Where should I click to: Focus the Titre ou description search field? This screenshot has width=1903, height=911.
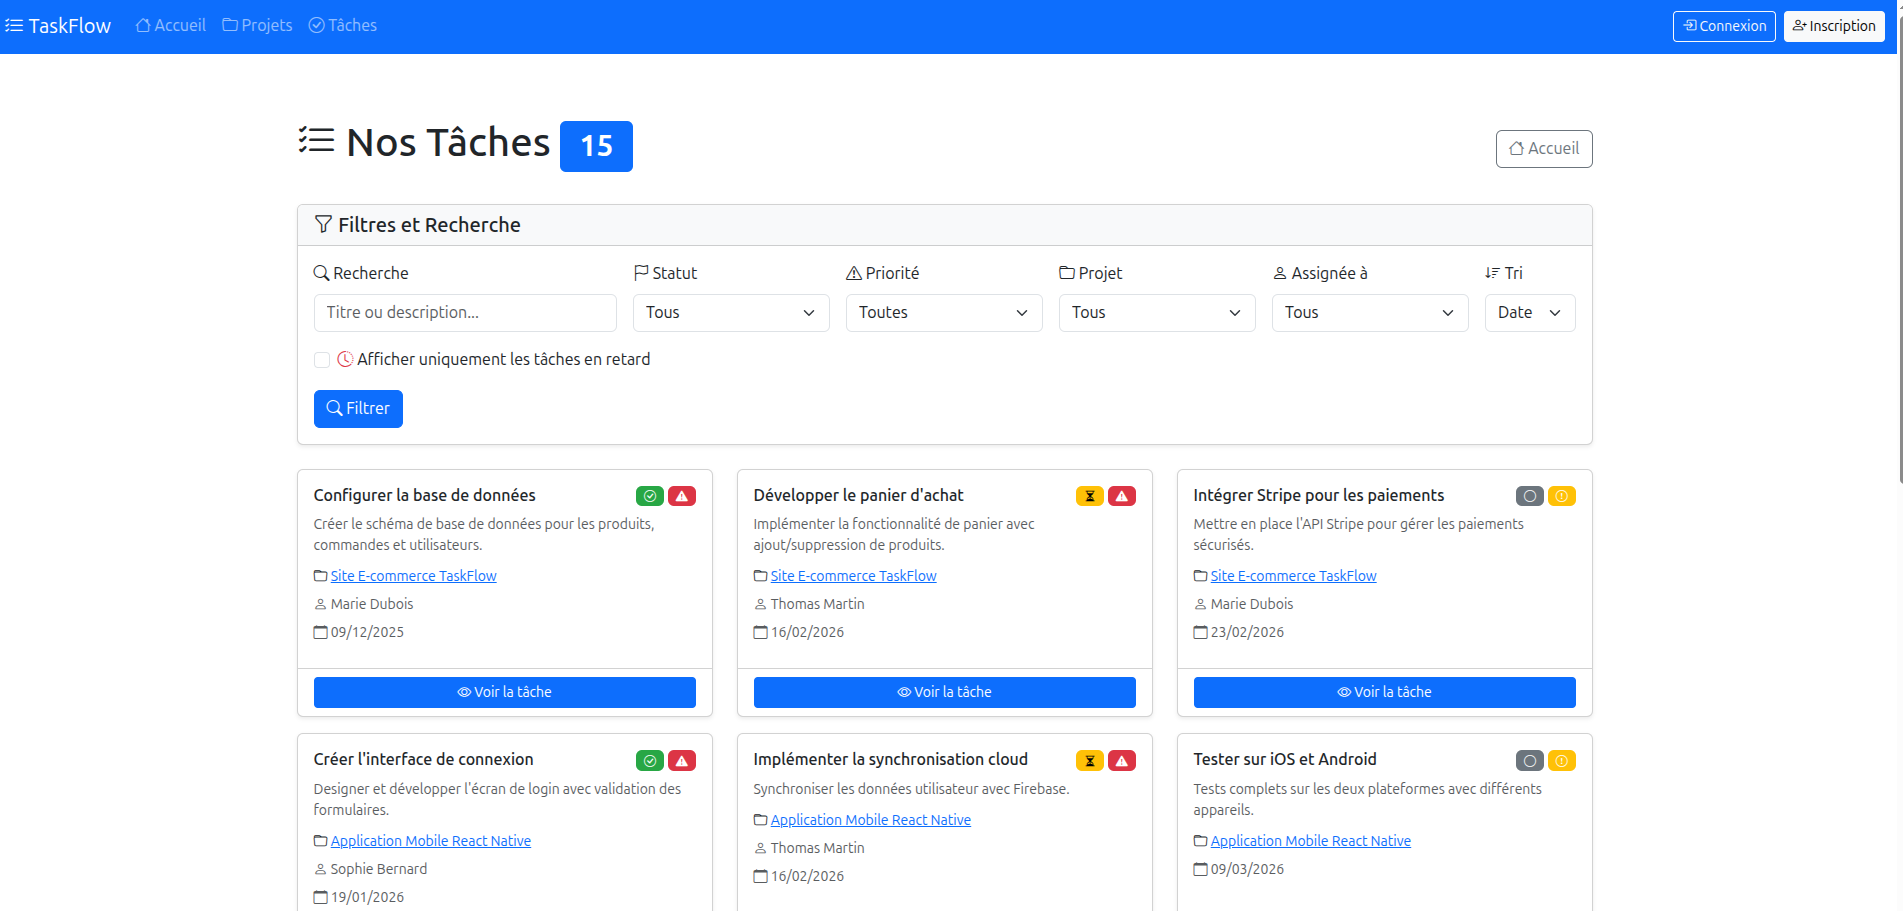click(x=465, y=313)
